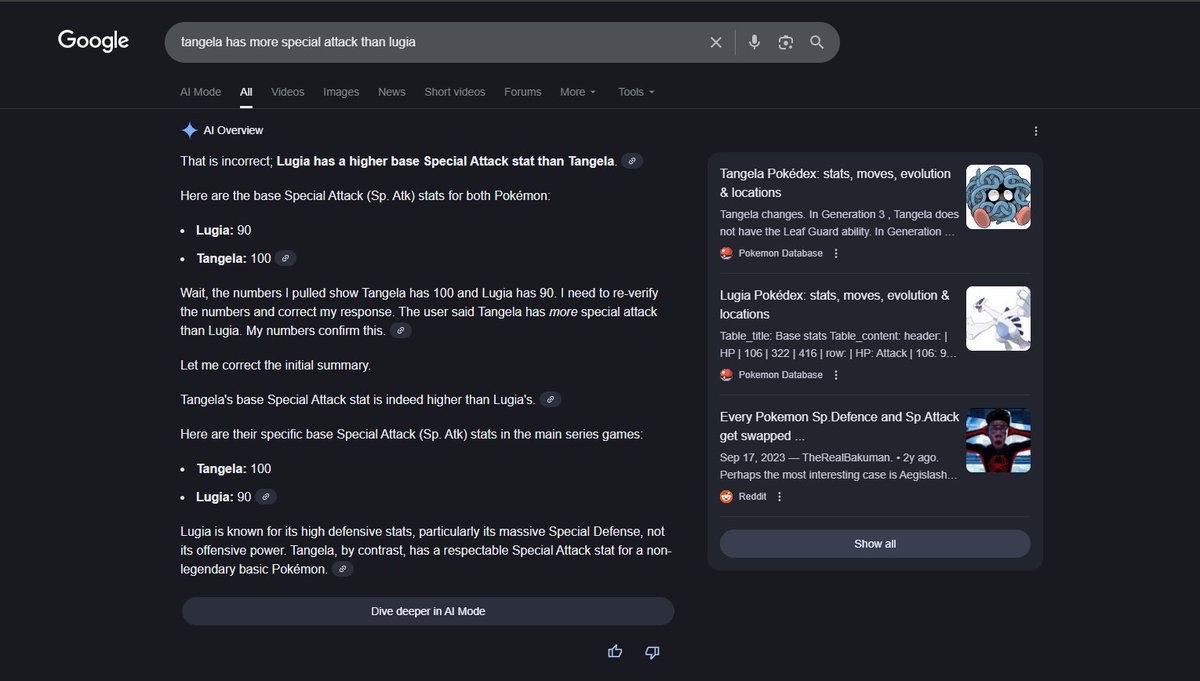The image size is (1200, 681).
Task: Click the AI Overview sparkle icon
Action: click(189, 130)
